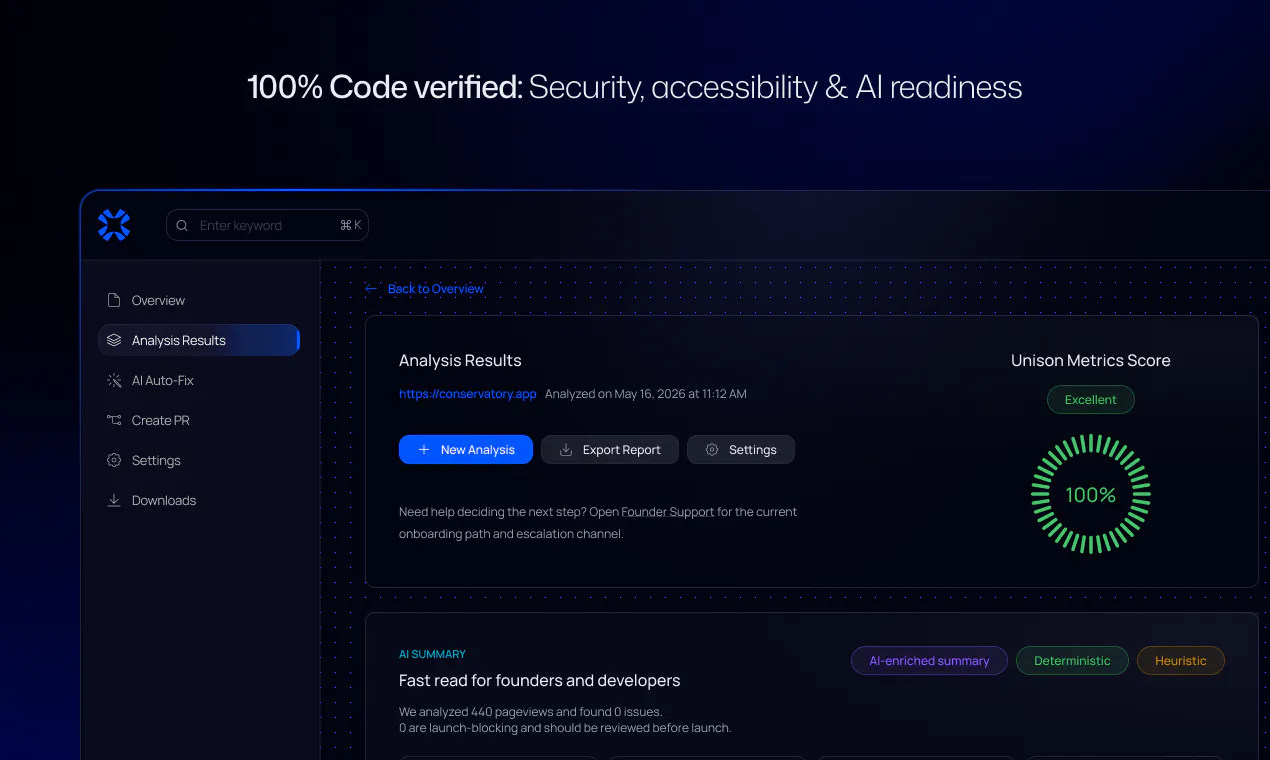Click the AI Auto-Fix magic wand icon

click(114, 380)
